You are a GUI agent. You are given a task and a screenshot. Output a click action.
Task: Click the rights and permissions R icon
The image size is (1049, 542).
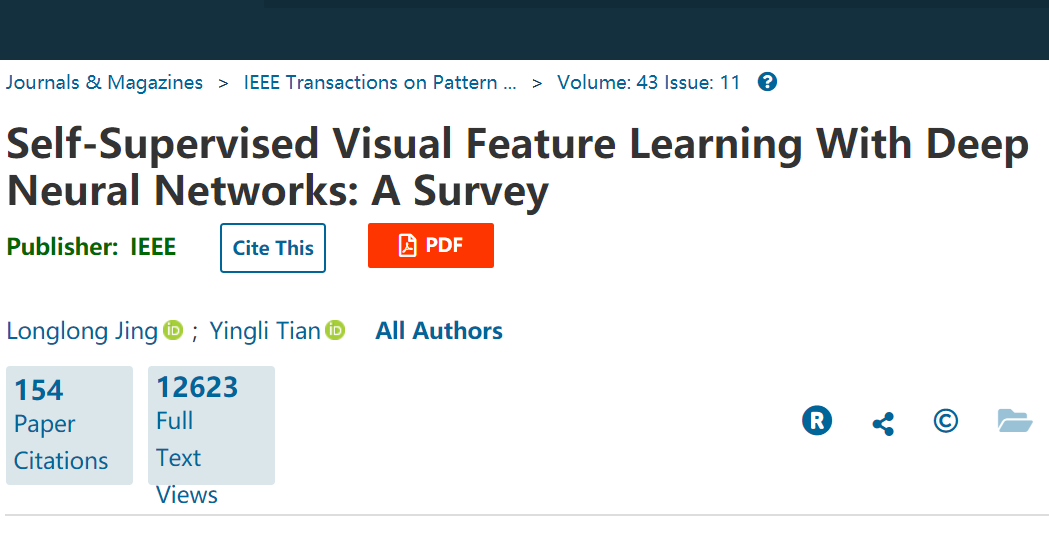coord(817,421)
